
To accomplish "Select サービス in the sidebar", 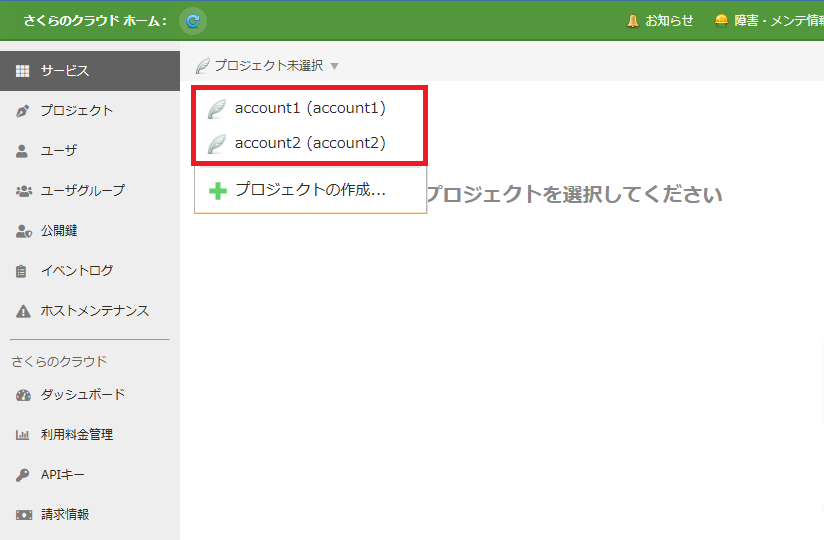I will [90, 71].
